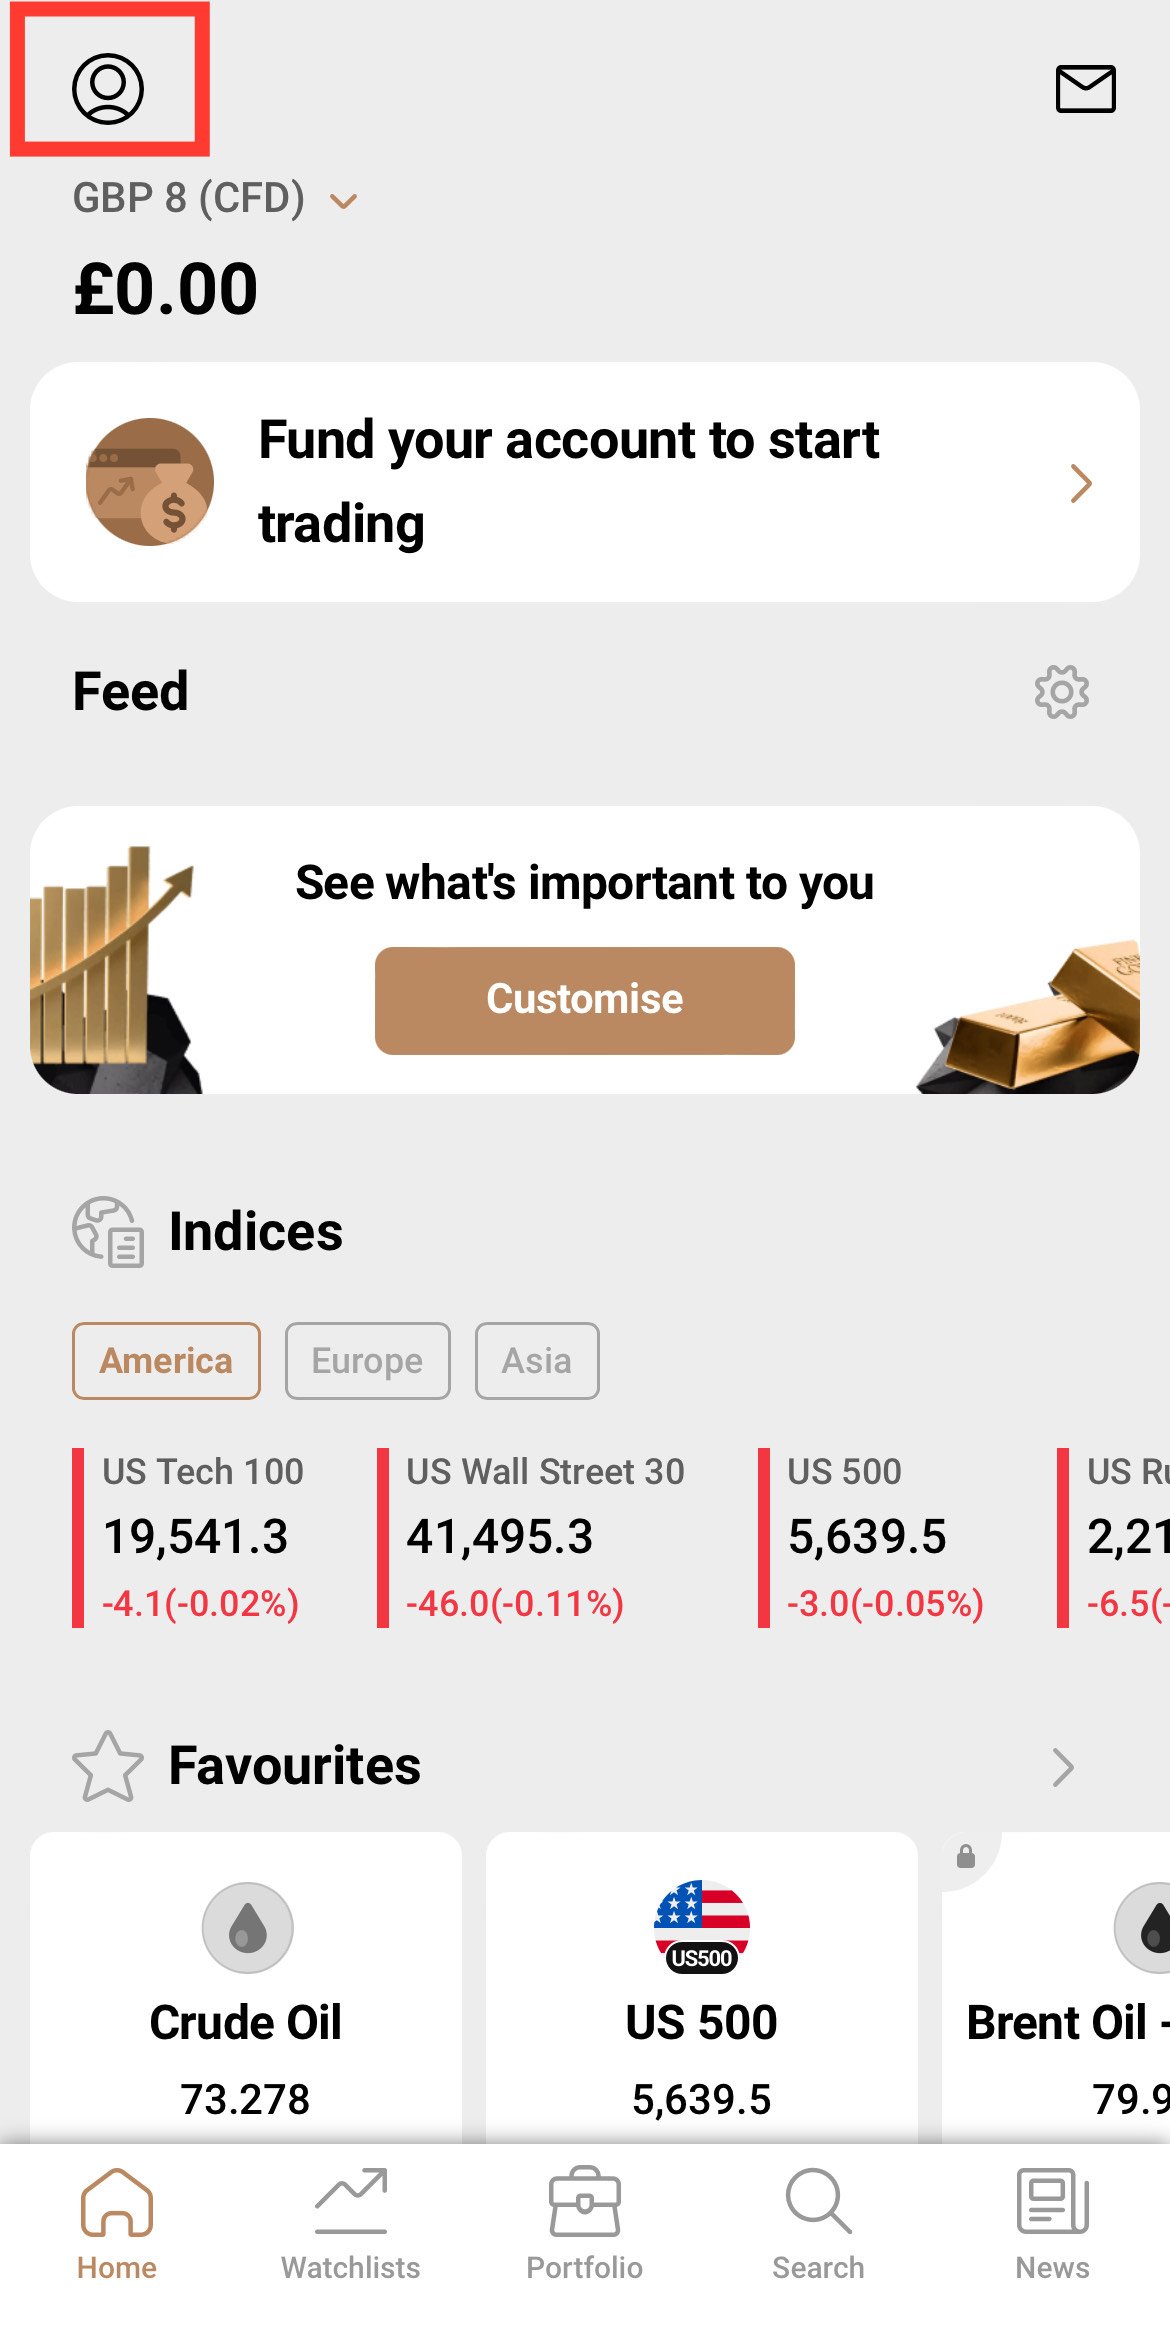The image size is (1170, 2325).
Task: Open the US Wall Street 30 index
Action: pos(545,1537)
